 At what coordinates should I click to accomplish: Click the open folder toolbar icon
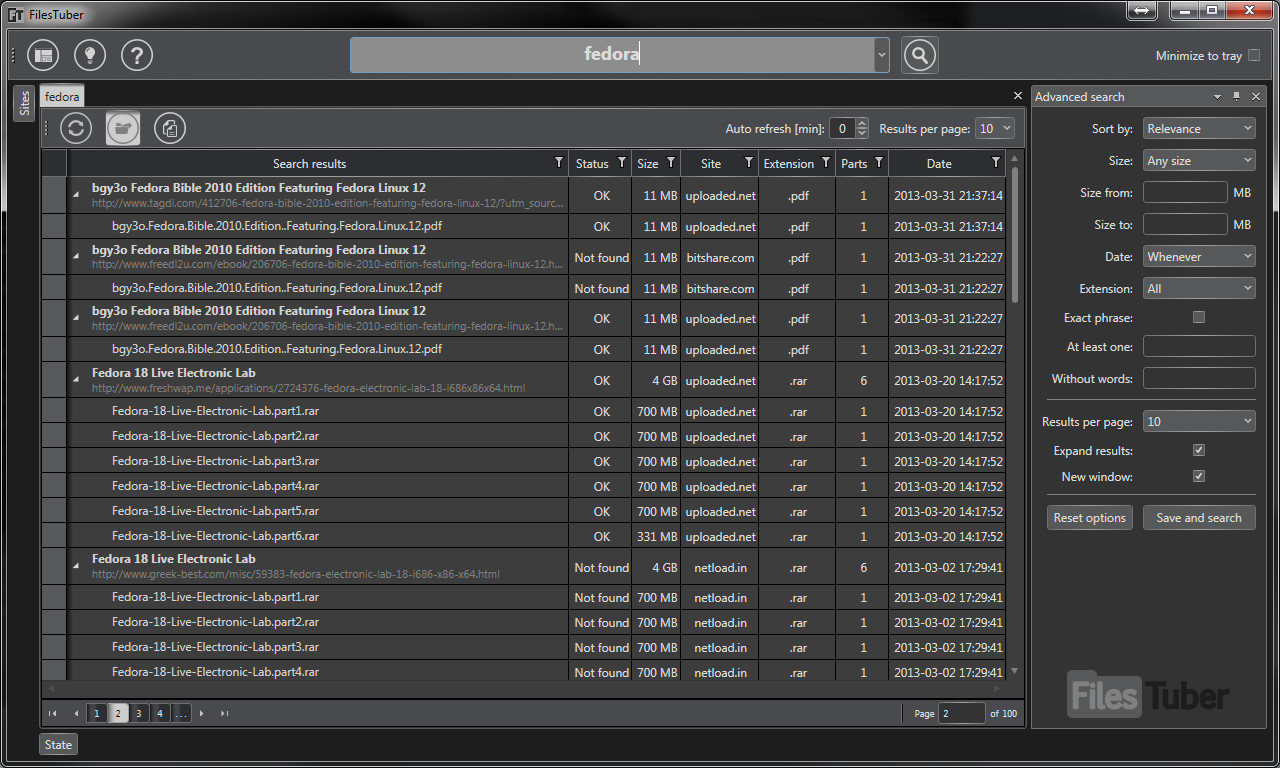pyautogui.click(x=123, y=128)
